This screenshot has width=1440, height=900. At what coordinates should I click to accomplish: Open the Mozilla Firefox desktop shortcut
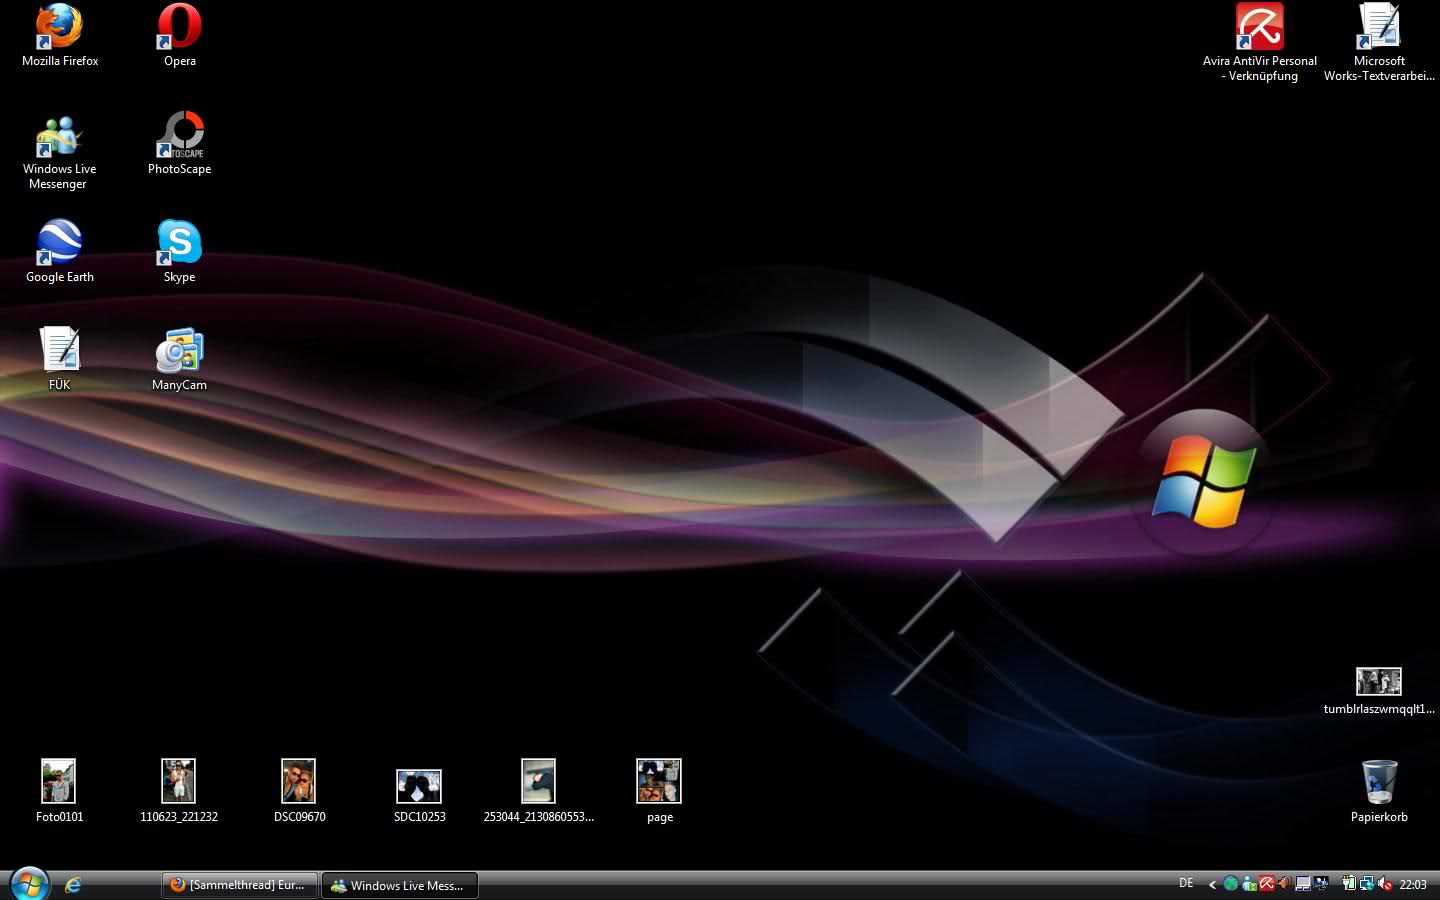tap(60, 28)
